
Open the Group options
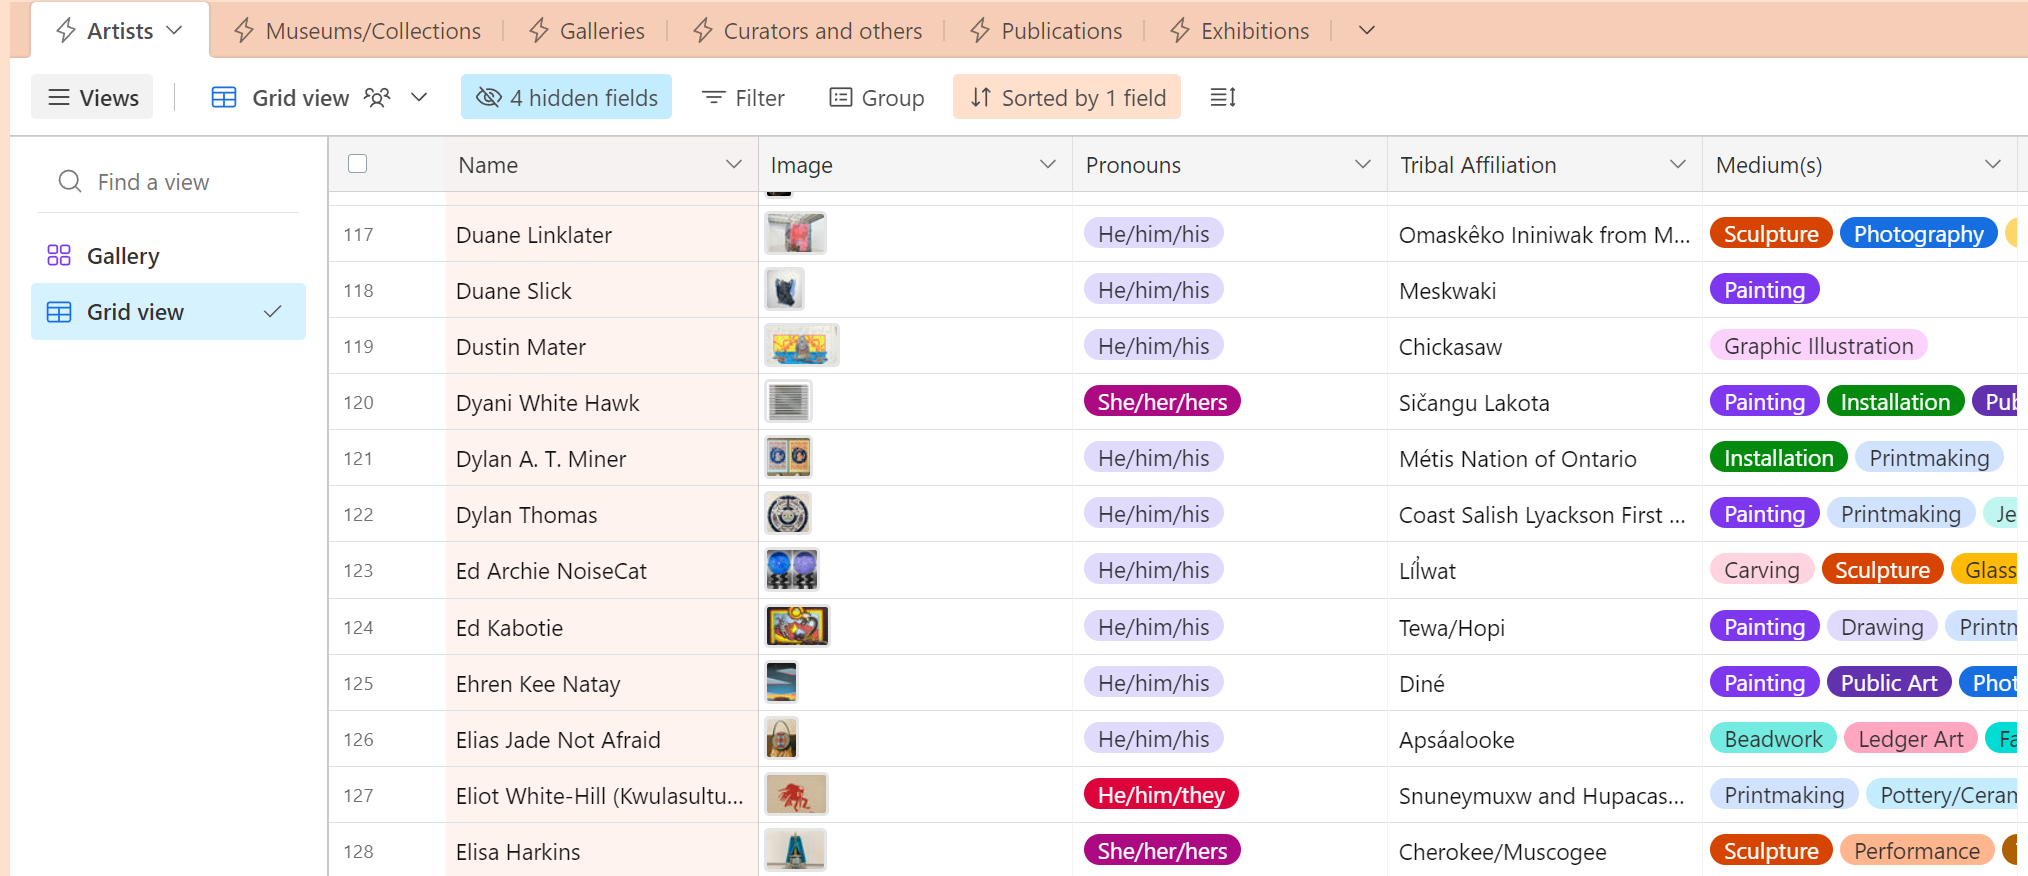tap(877, 97)
